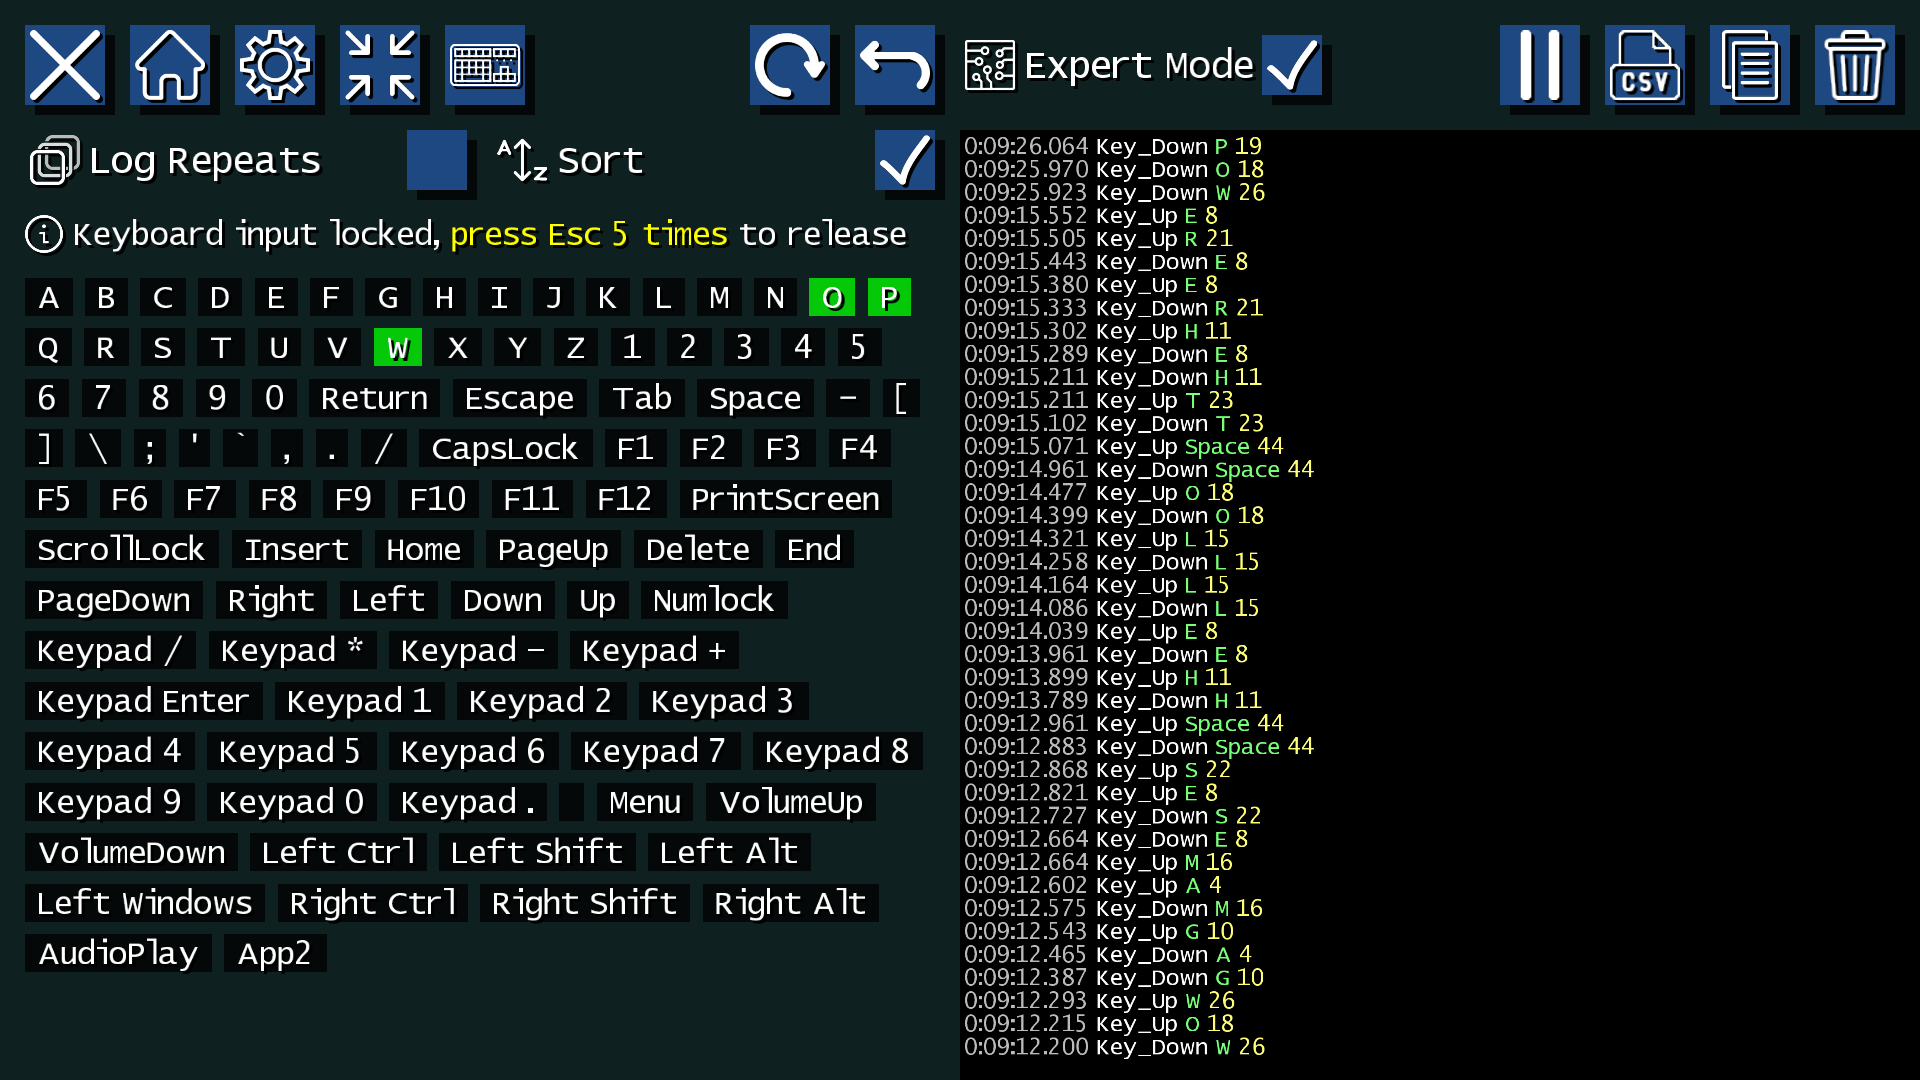The image size is (1920, 1080).
Task: Copy the log with the documents icon
Action: (x=1750, y=65)
